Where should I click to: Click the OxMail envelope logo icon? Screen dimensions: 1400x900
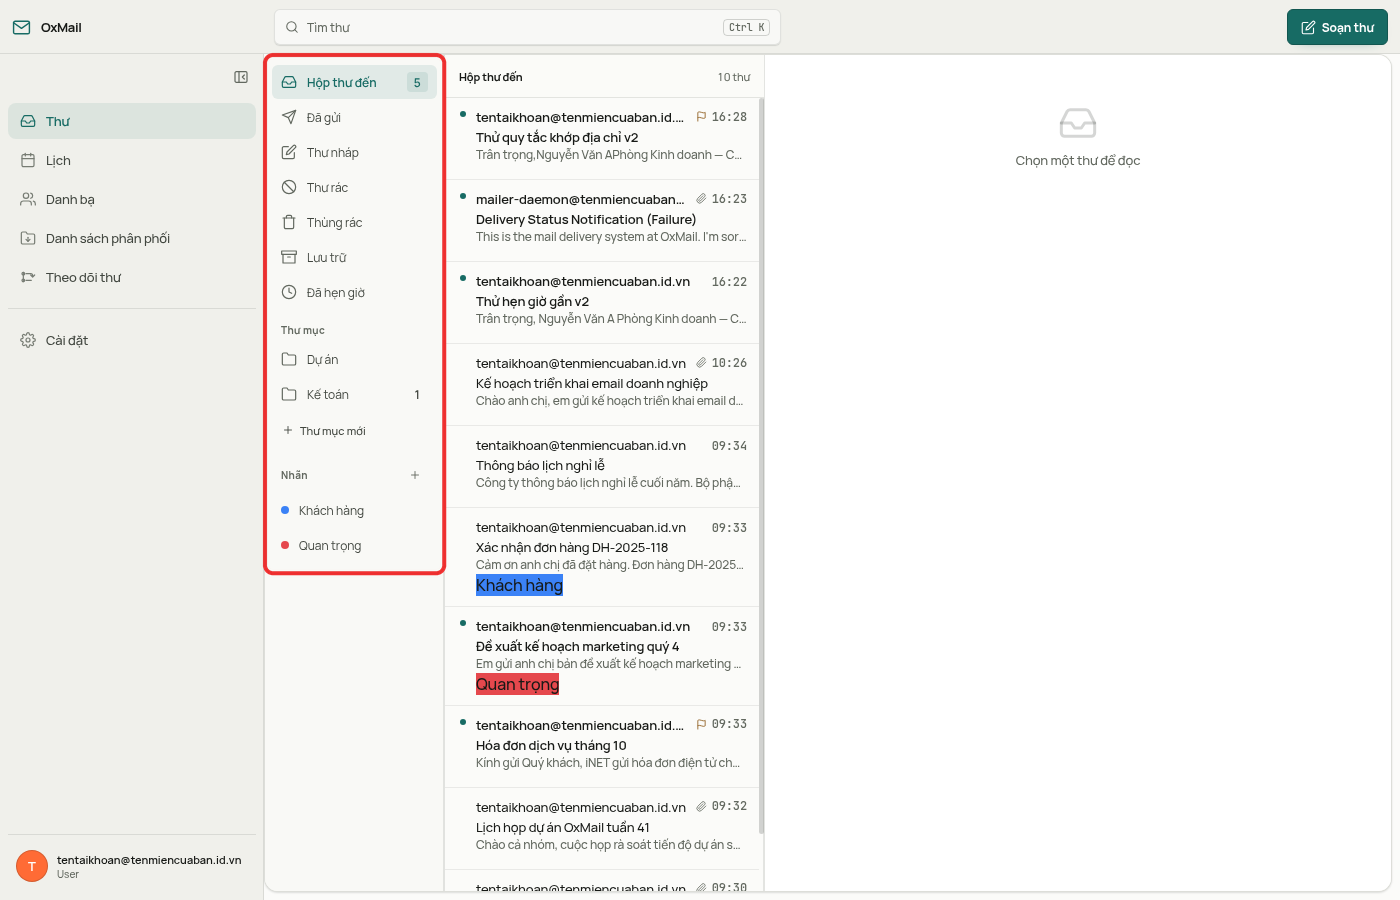[x=21, y=27]
